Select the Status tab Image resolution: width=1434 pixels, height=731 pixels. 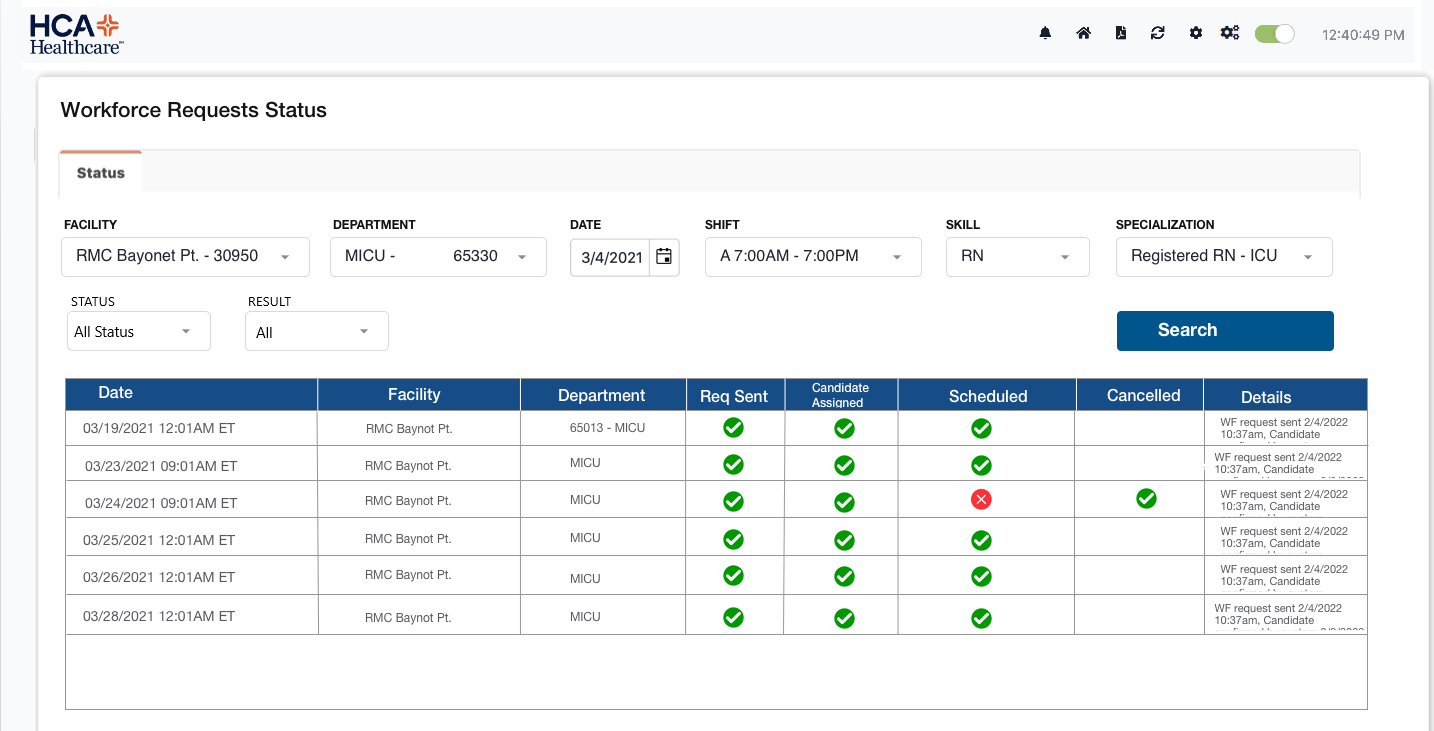coord(101,173)
